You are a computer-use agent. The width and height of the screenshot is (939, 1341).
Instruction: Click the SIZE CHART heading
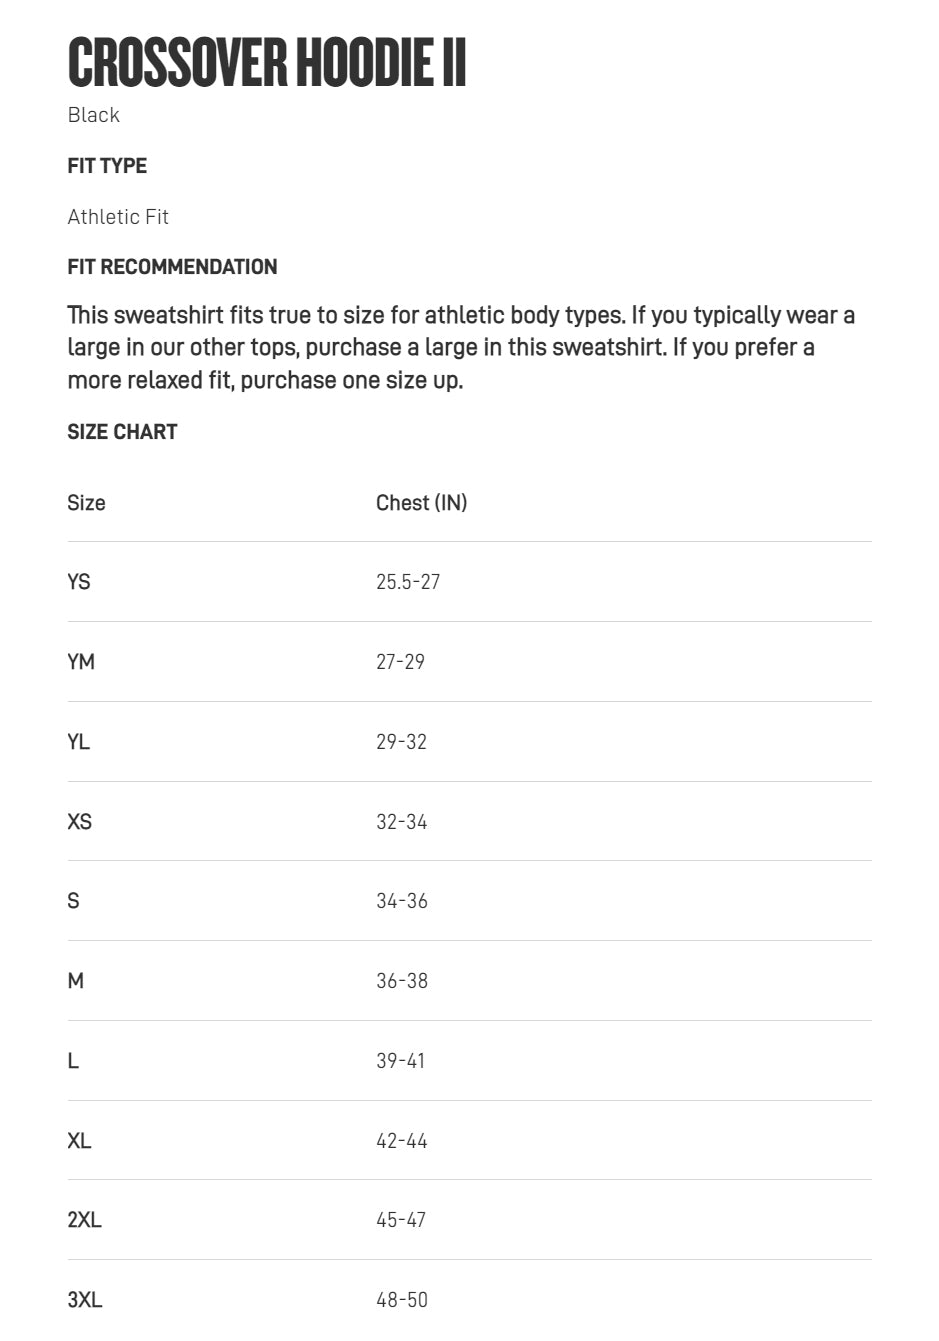coord(122,432)
